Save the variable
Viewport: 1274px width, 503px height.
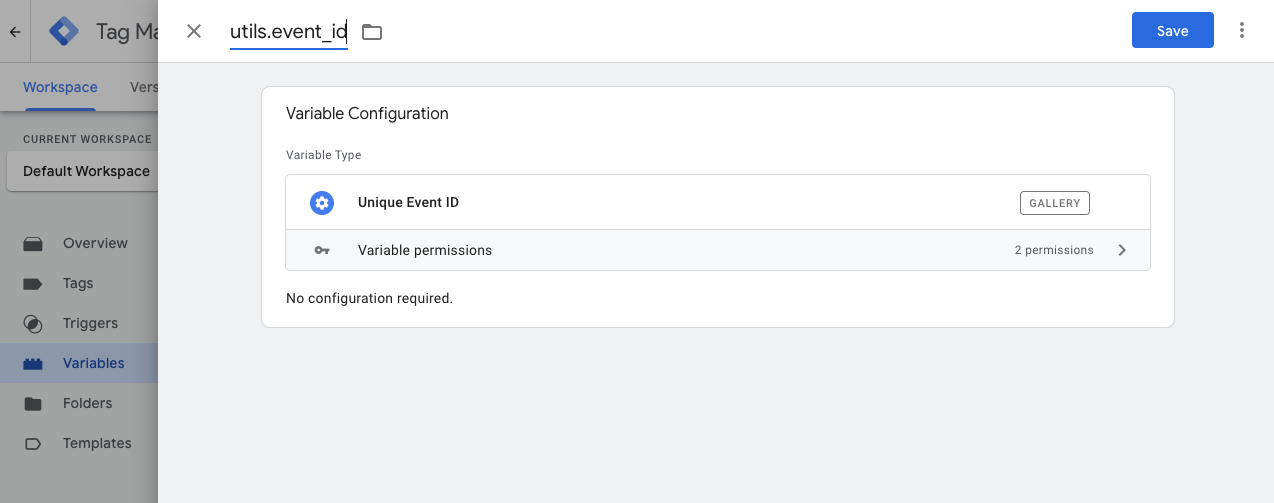(1172, 31)
